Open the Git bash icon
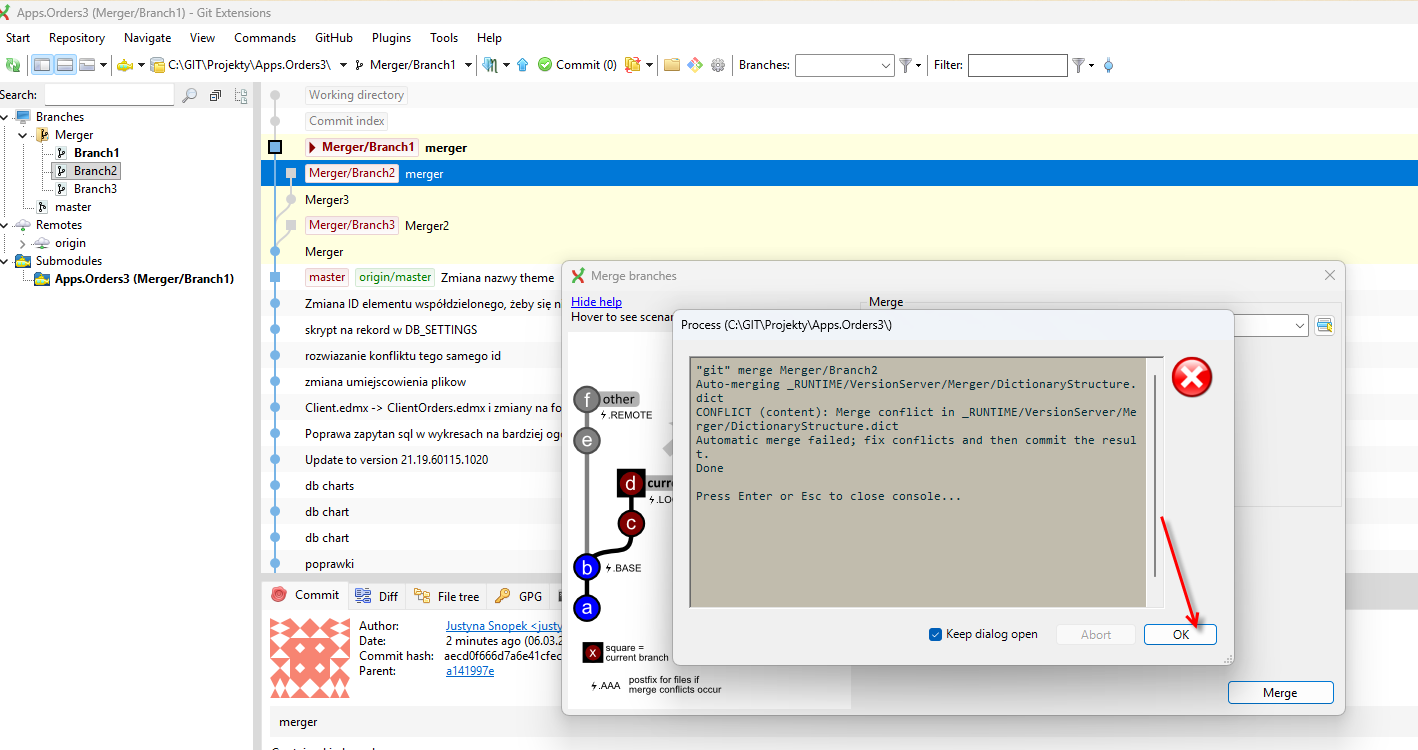This screenshot has height=750, width=1418. tap(695, 65)
